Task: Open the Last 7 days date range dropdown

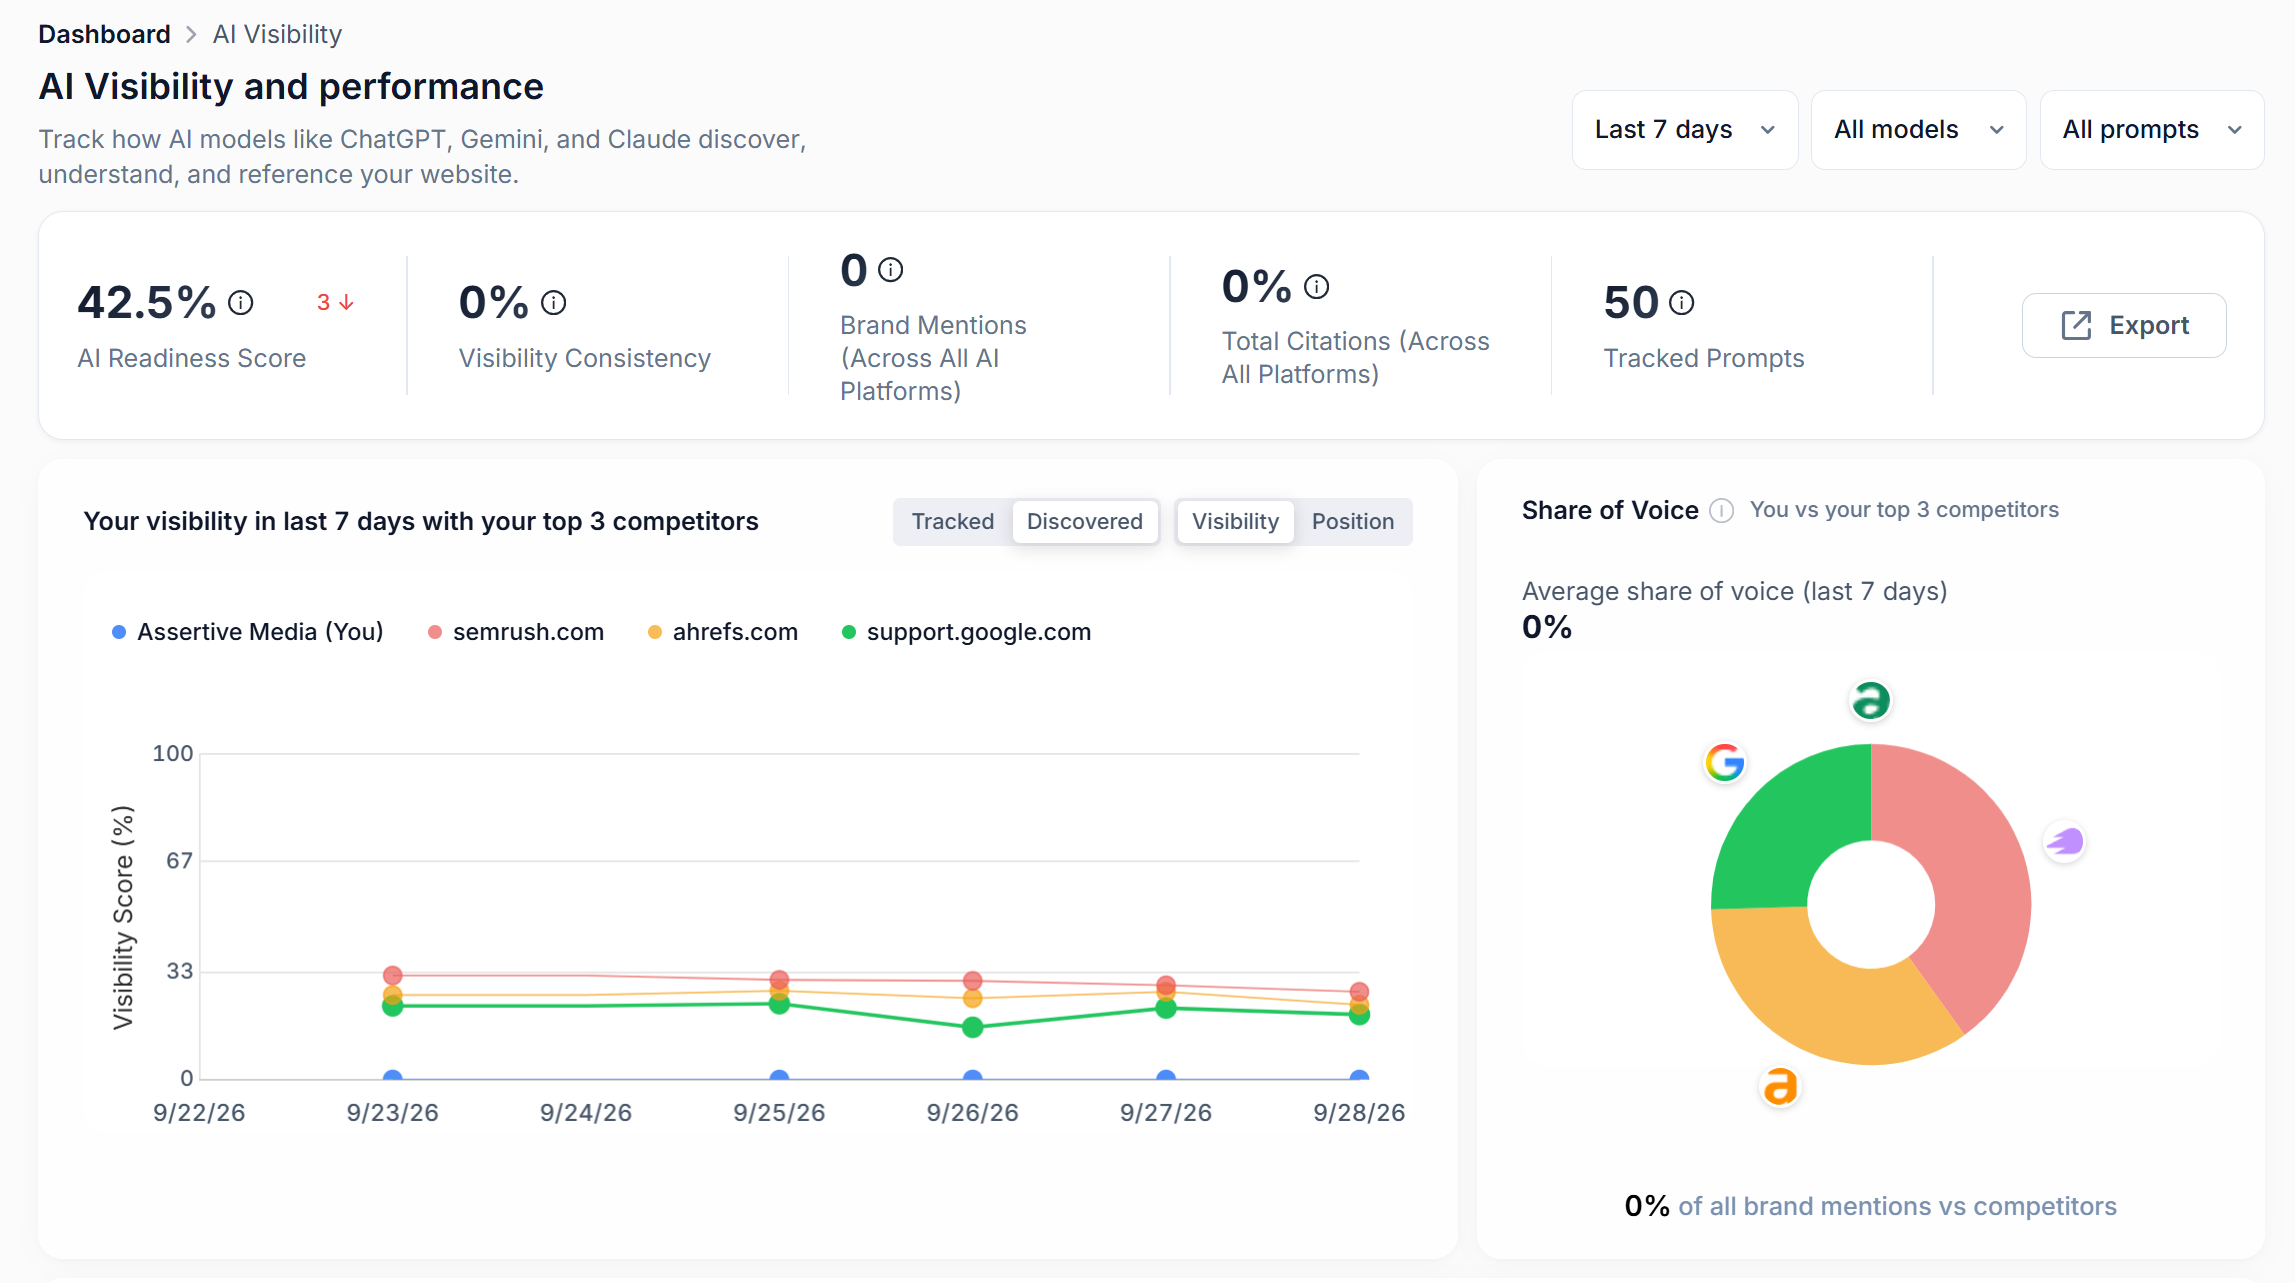Action: 1685,130
